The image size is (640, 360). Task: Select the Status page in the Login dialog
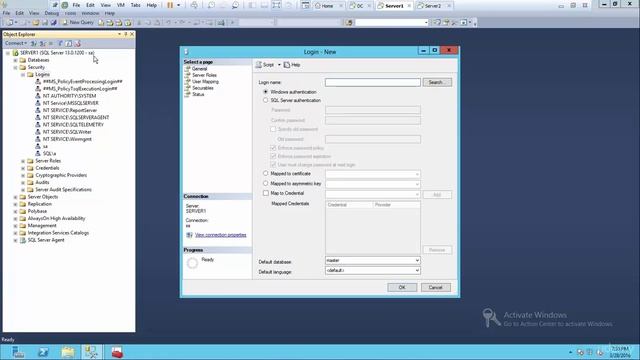pyautogui.click(x=198, y=94)
